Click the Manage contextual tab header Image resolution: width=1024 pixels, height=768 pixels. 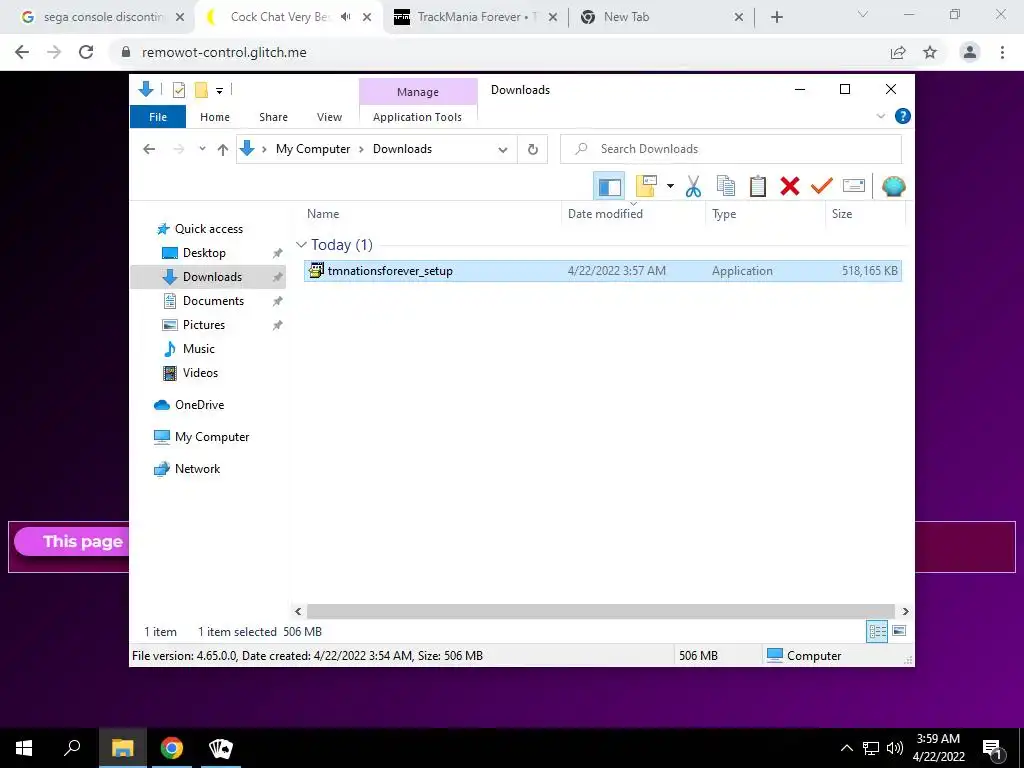click(418, 92)
